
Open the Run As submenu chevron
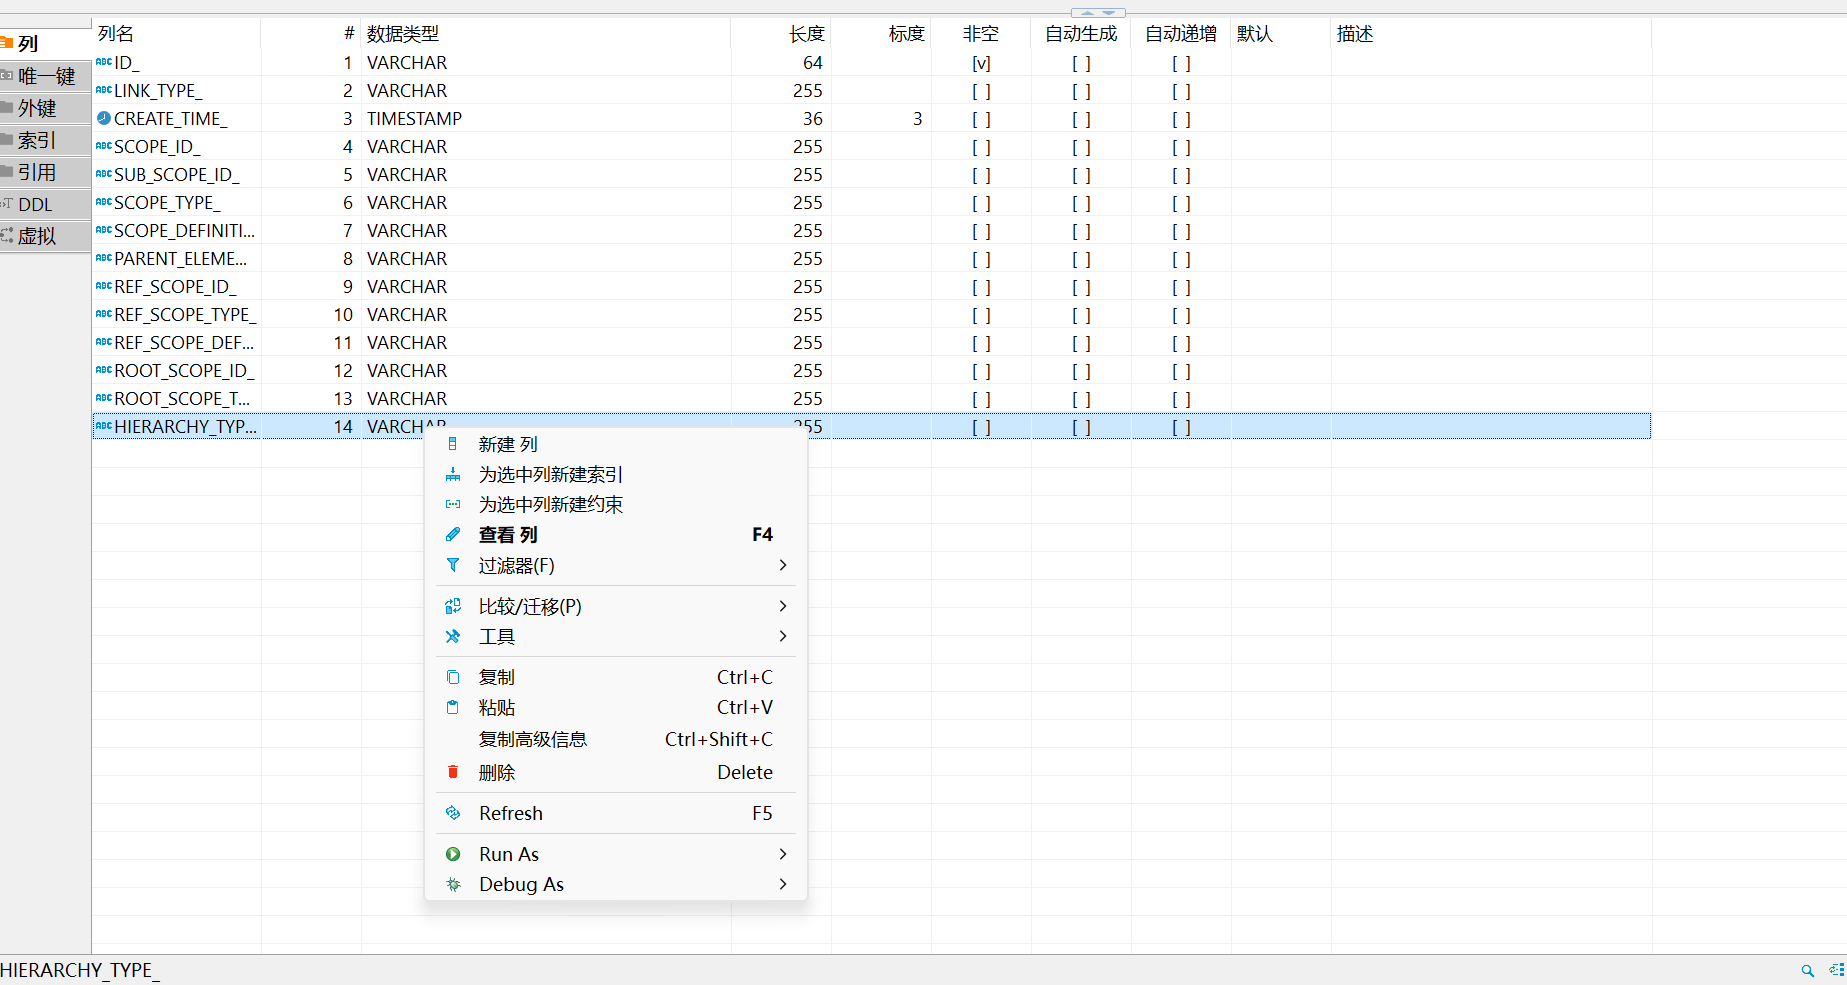(x=783, y=854)
